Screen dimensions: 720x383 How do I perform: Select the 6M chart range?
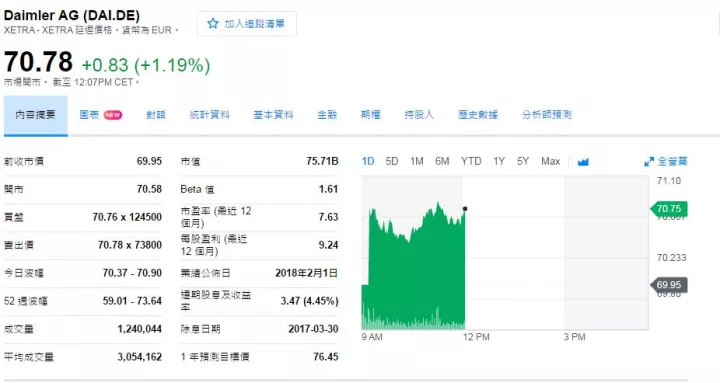442,161
